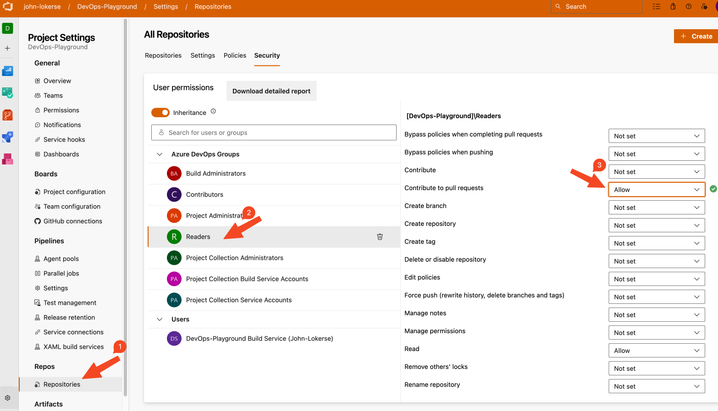Toggle the Inheritance switch off

pyautogui.click(x=160, y=112)
